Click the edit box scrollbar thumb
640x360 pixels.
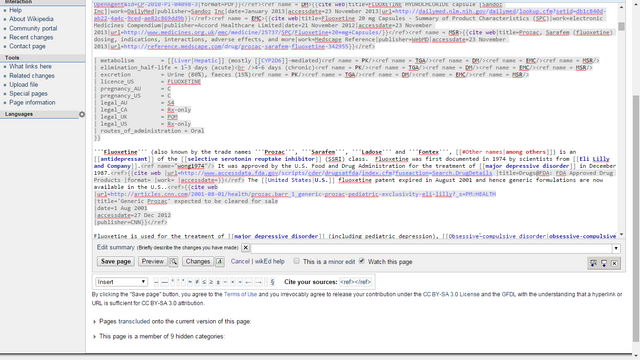click(621, 26)
